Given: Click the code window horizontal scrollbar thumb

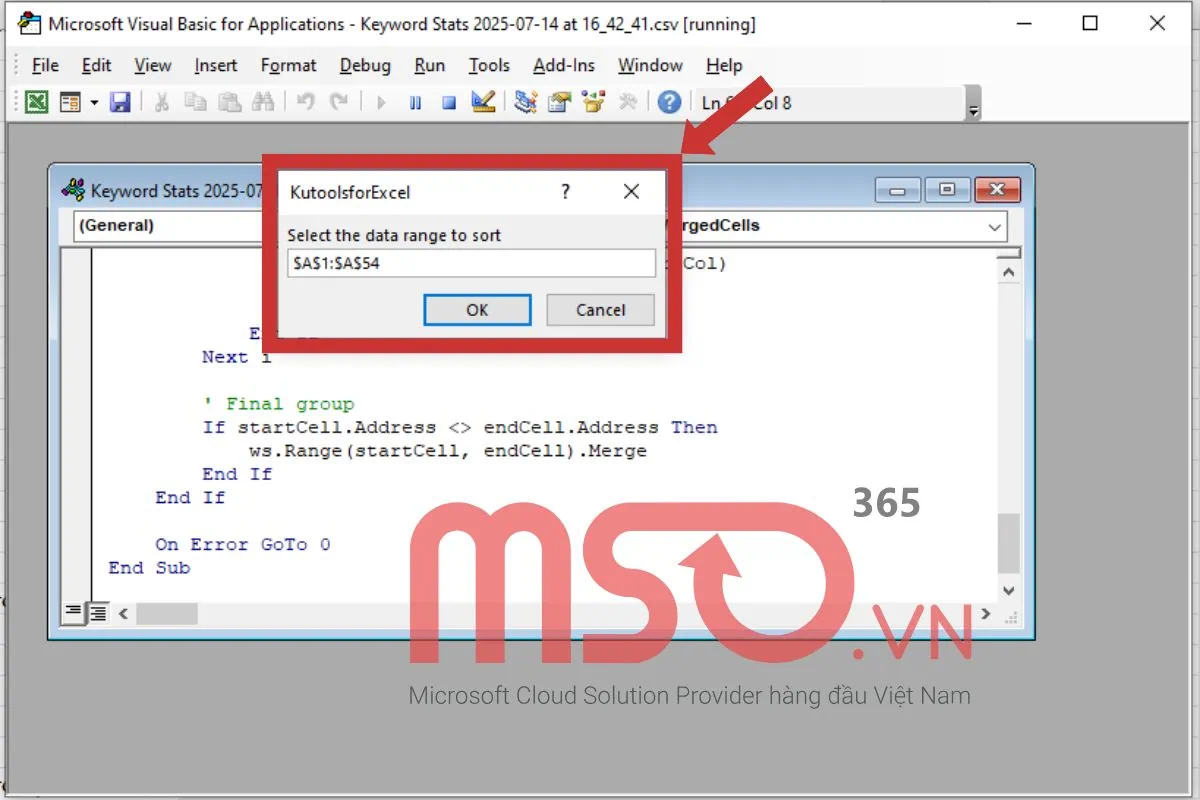Looking at the screenshot, I should (167, 613).
